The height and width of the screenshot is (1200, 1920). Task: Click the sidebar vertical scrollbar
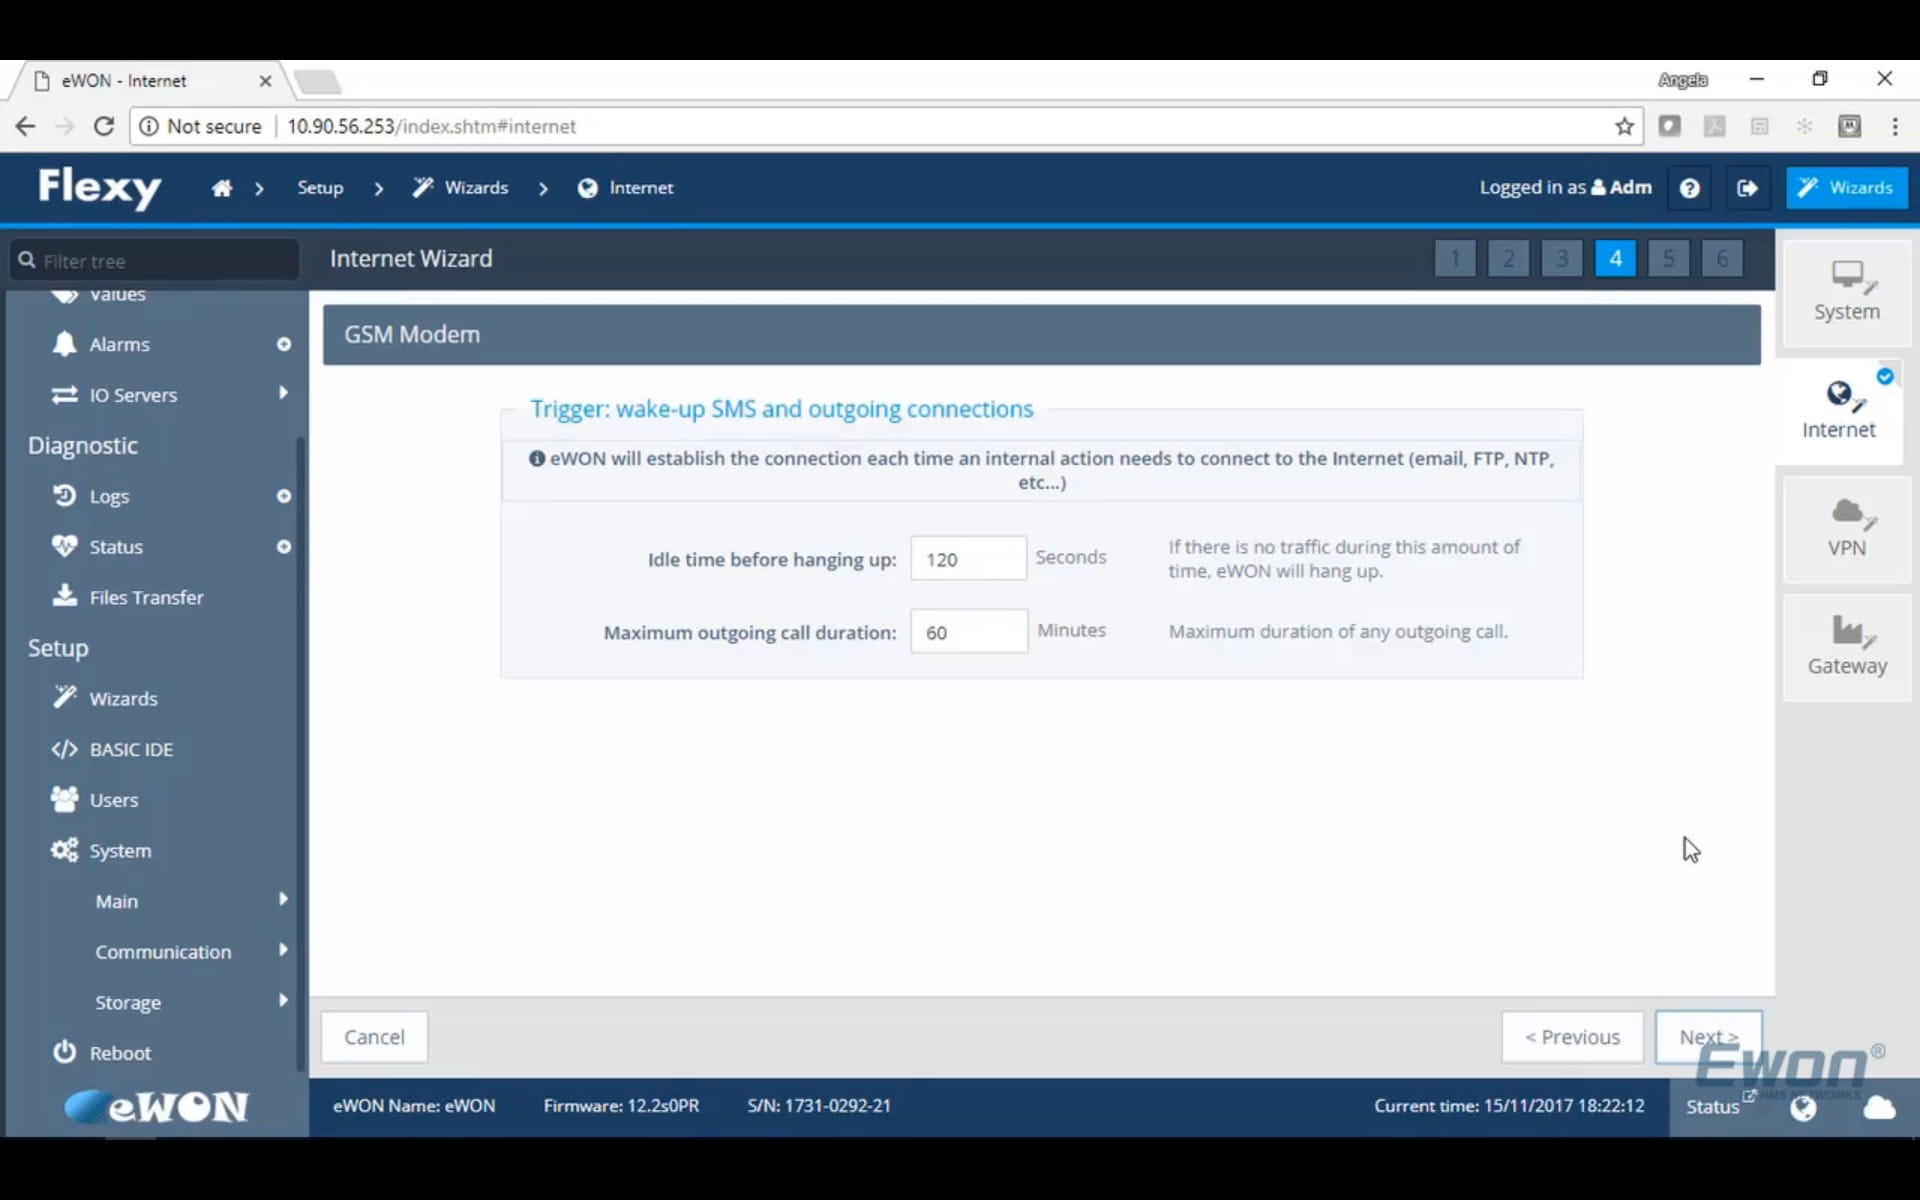point(301,755)
